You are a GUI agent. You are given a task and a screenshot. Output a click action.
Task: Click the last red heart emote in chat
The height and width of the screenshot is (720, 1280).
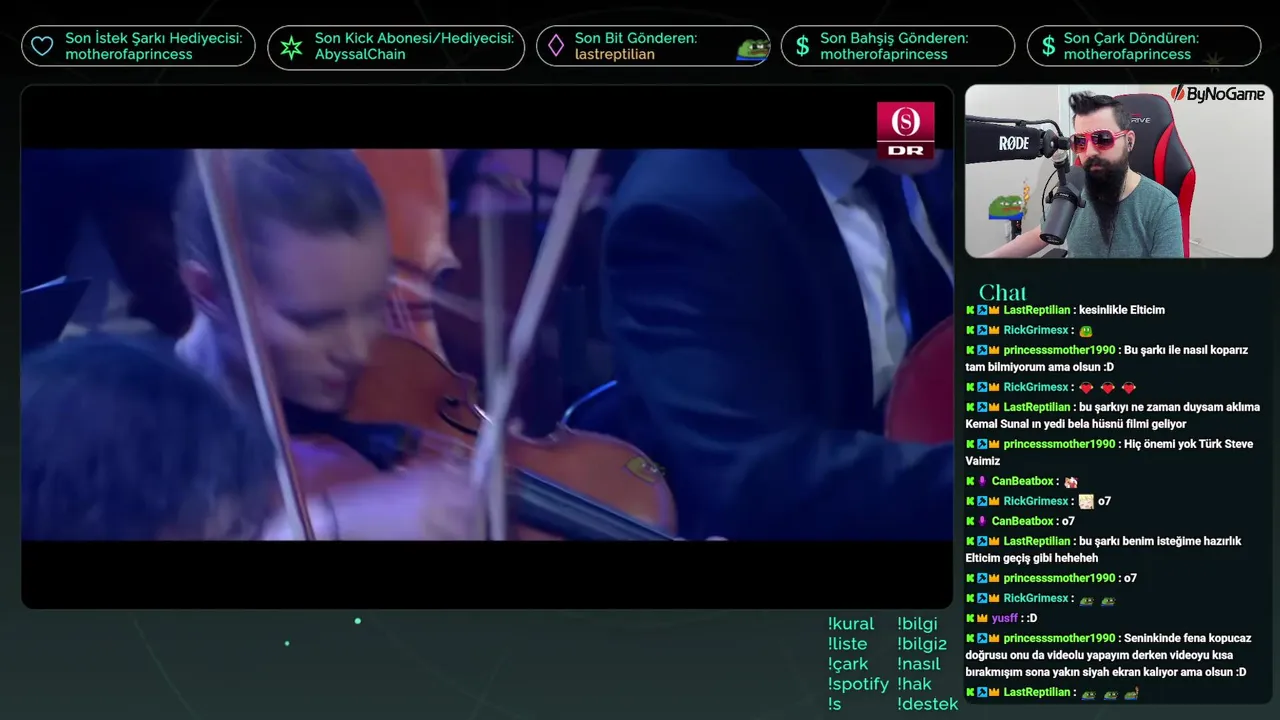click(x=1128, y=388)
